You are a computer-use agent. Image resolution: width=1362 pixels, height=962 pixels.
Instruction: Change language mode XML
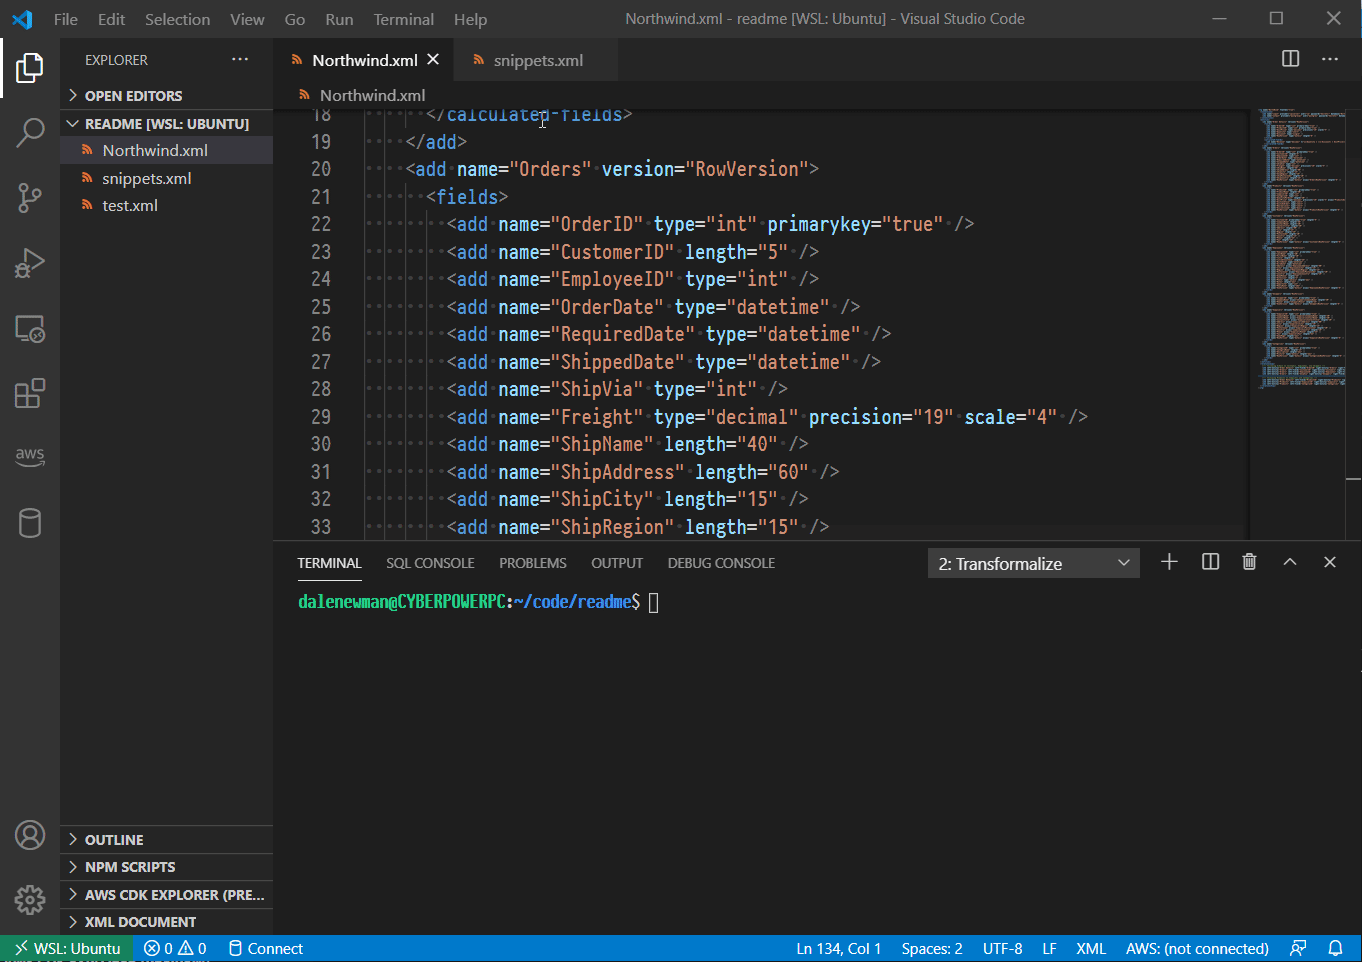click(x=1091, y=948)
